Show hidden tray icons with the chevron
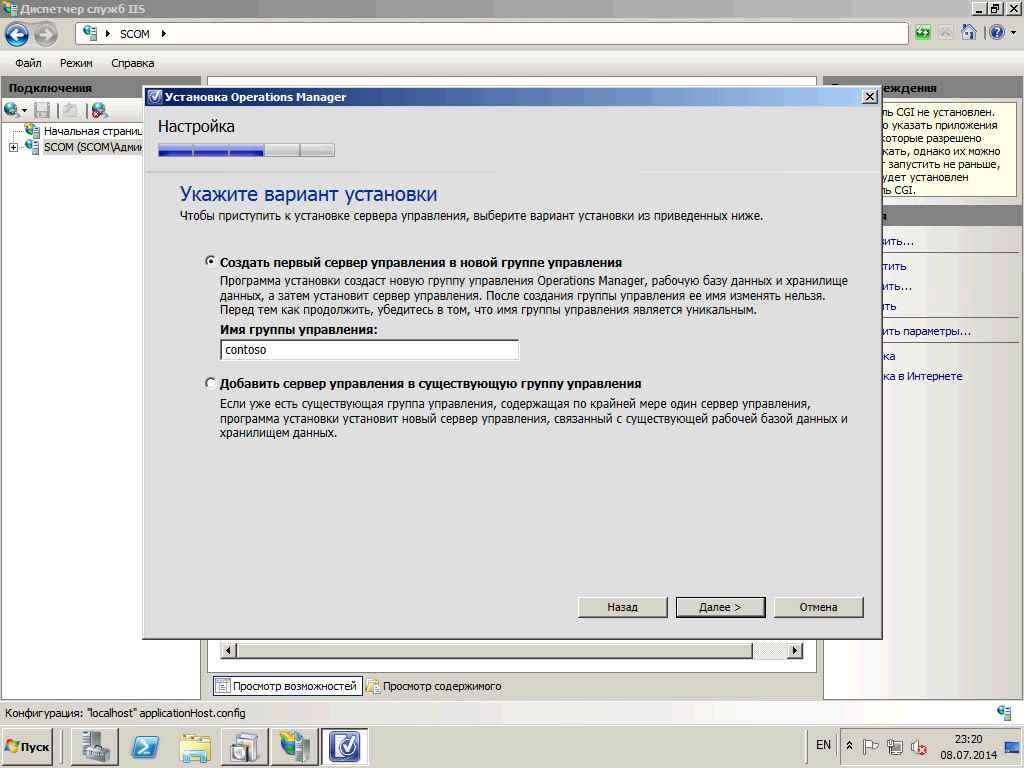The height and width of the screenshot is (768, 1024). pos(849,745)
